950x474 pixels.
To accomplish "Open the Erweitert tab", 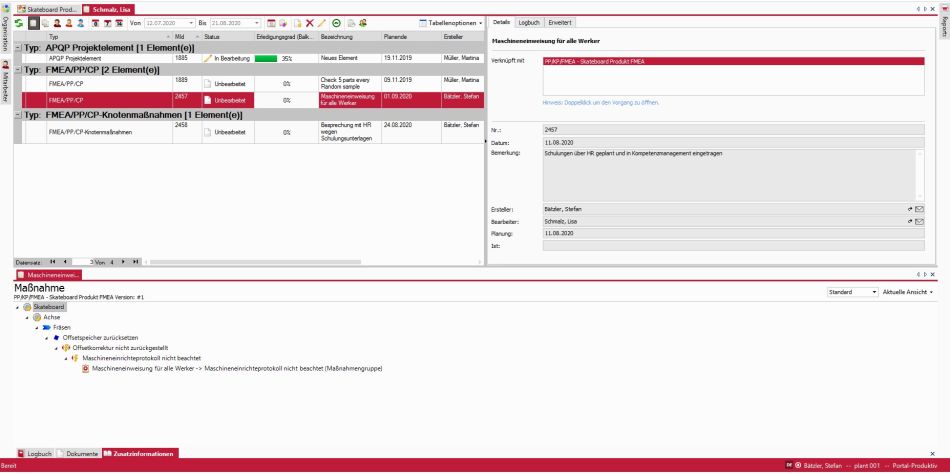I will [x=560, y=22].
